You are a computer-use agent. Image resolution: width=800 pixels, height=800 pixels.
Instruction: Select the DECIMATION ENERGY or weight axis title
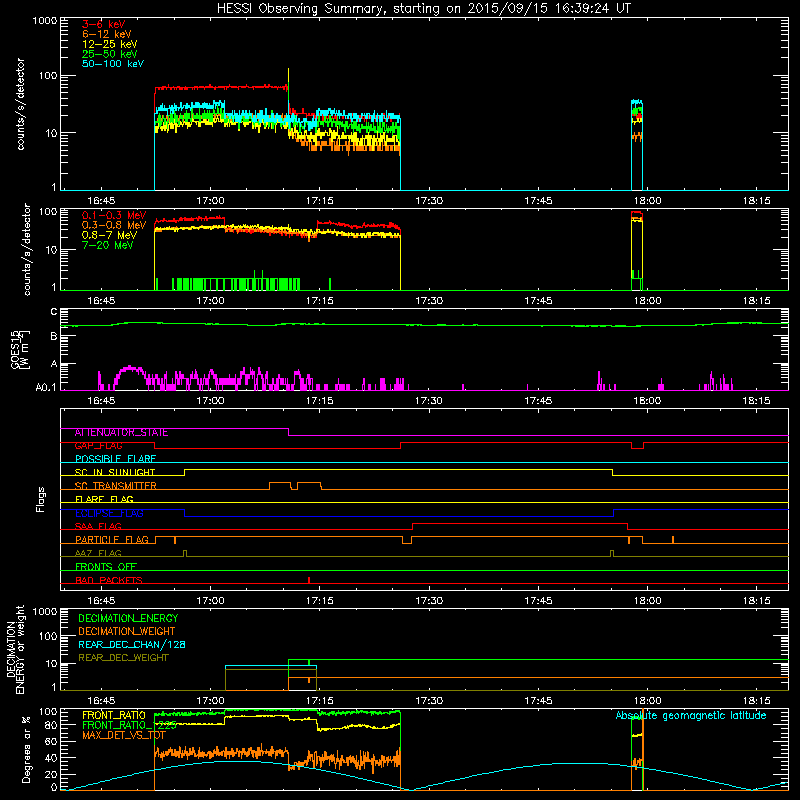click(15, 649)
